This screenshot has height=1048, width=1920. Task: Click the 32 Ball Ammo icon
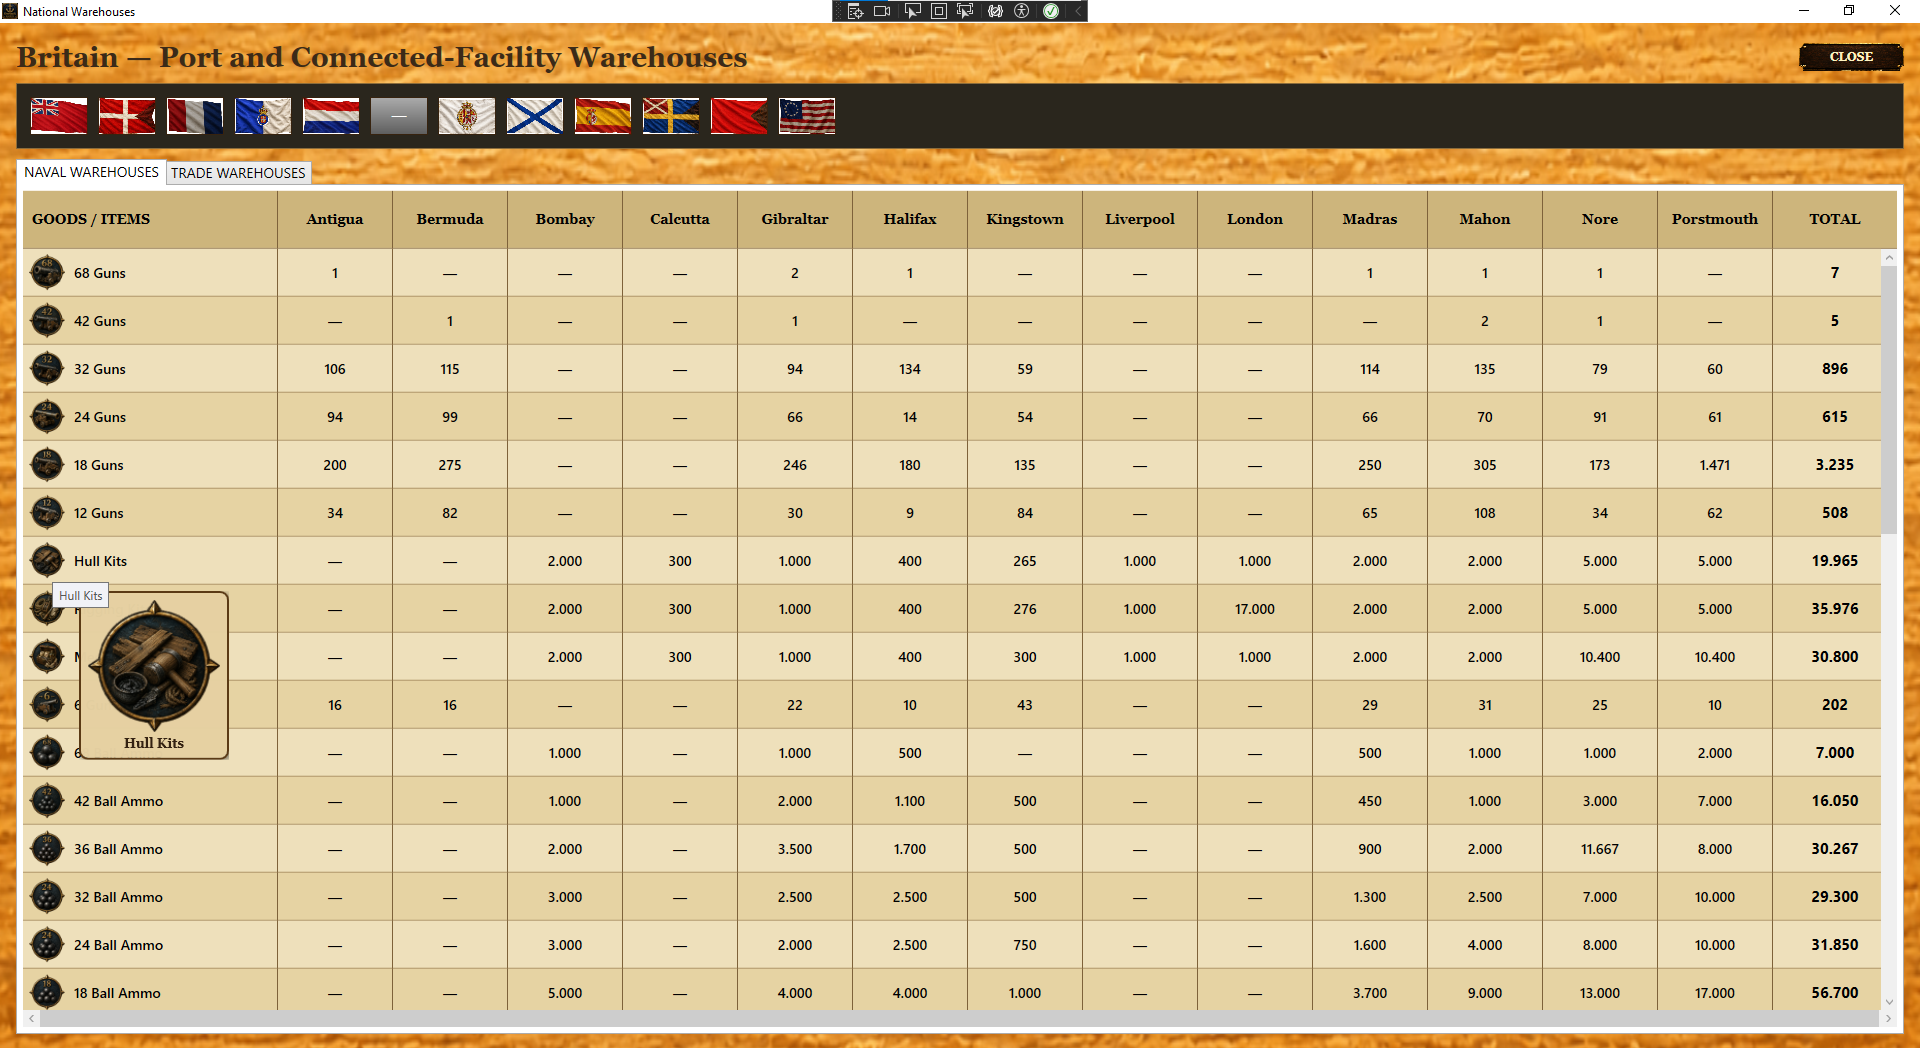point(47,896)
